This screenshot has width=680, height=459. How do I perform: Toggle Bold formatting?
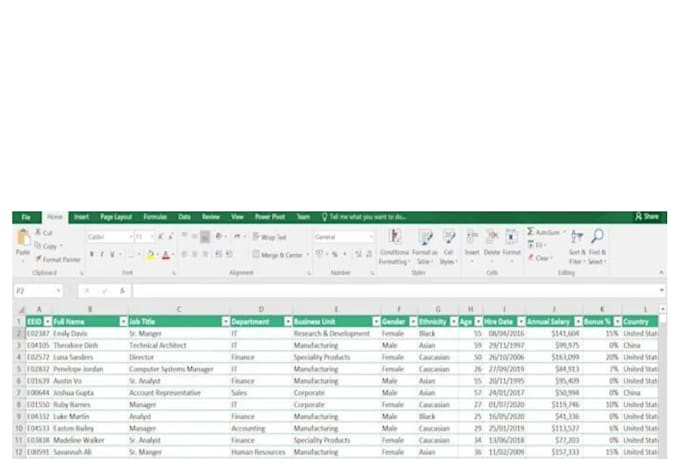92,255
